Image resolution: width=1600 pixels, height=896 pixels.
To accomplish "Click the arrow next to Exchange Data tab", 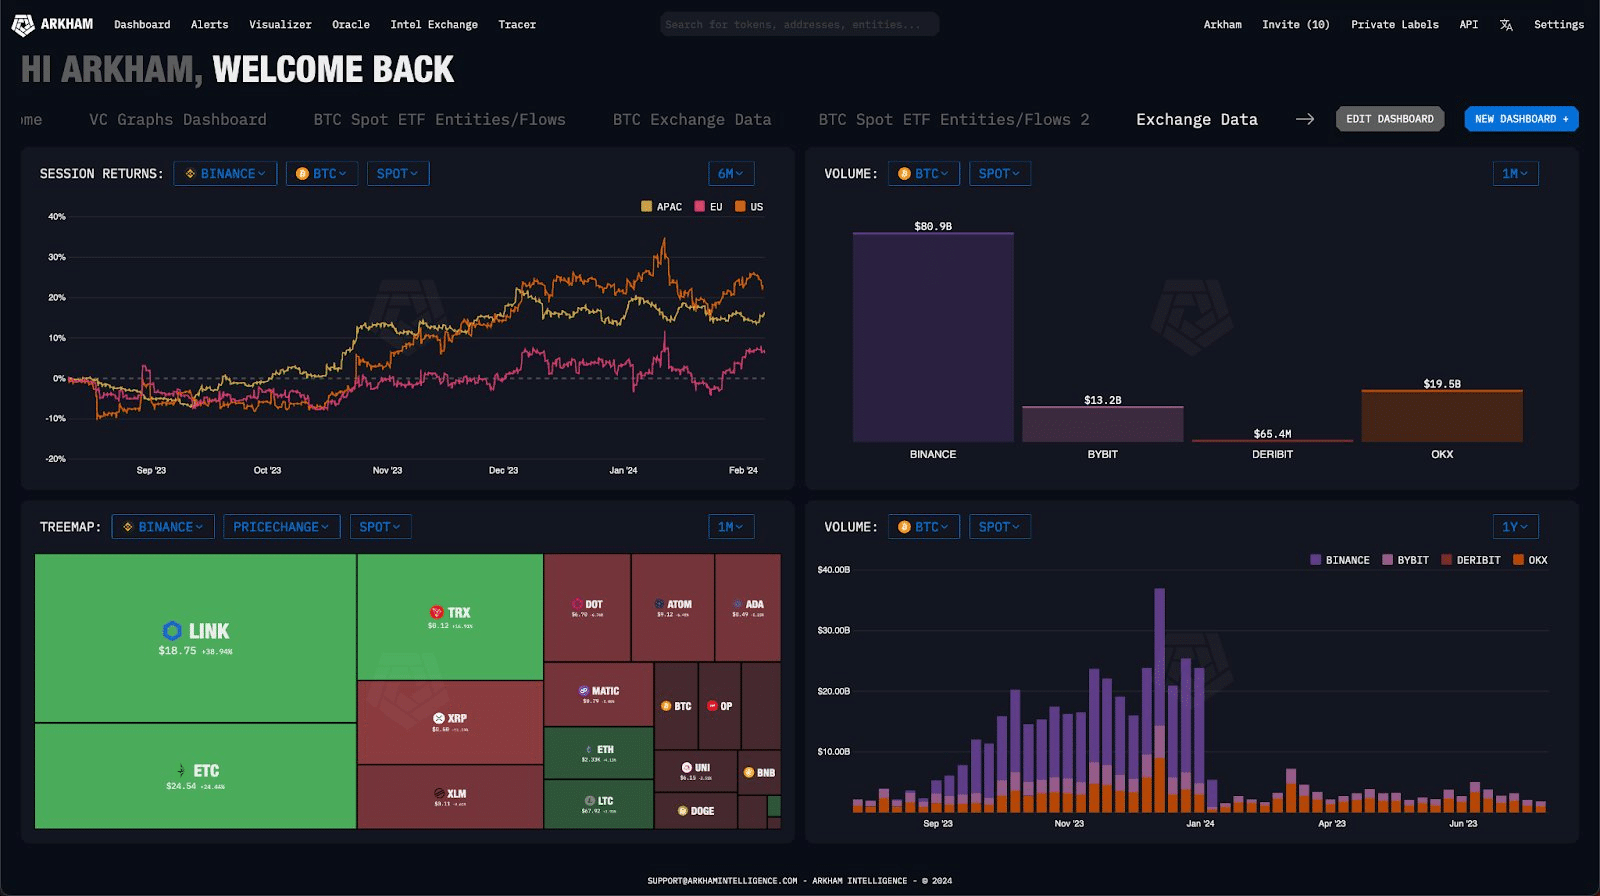I will click(x=1305, y=119).
